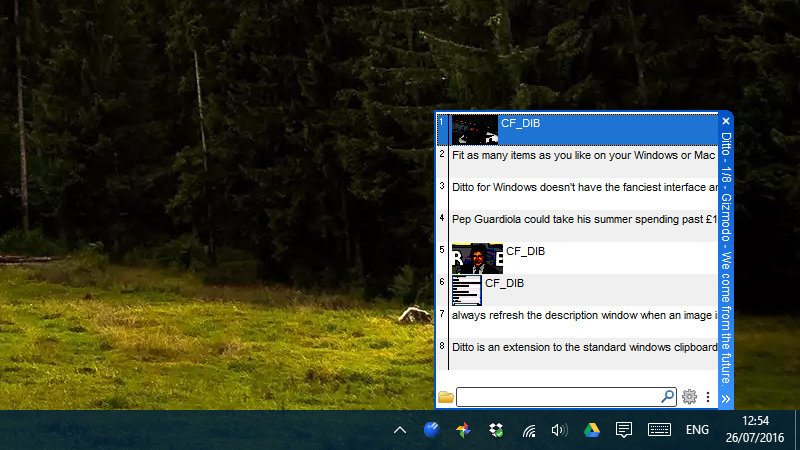800x450 pixels.
Task: Expand Ditto with the double chevron
Action: click(726, 398)
